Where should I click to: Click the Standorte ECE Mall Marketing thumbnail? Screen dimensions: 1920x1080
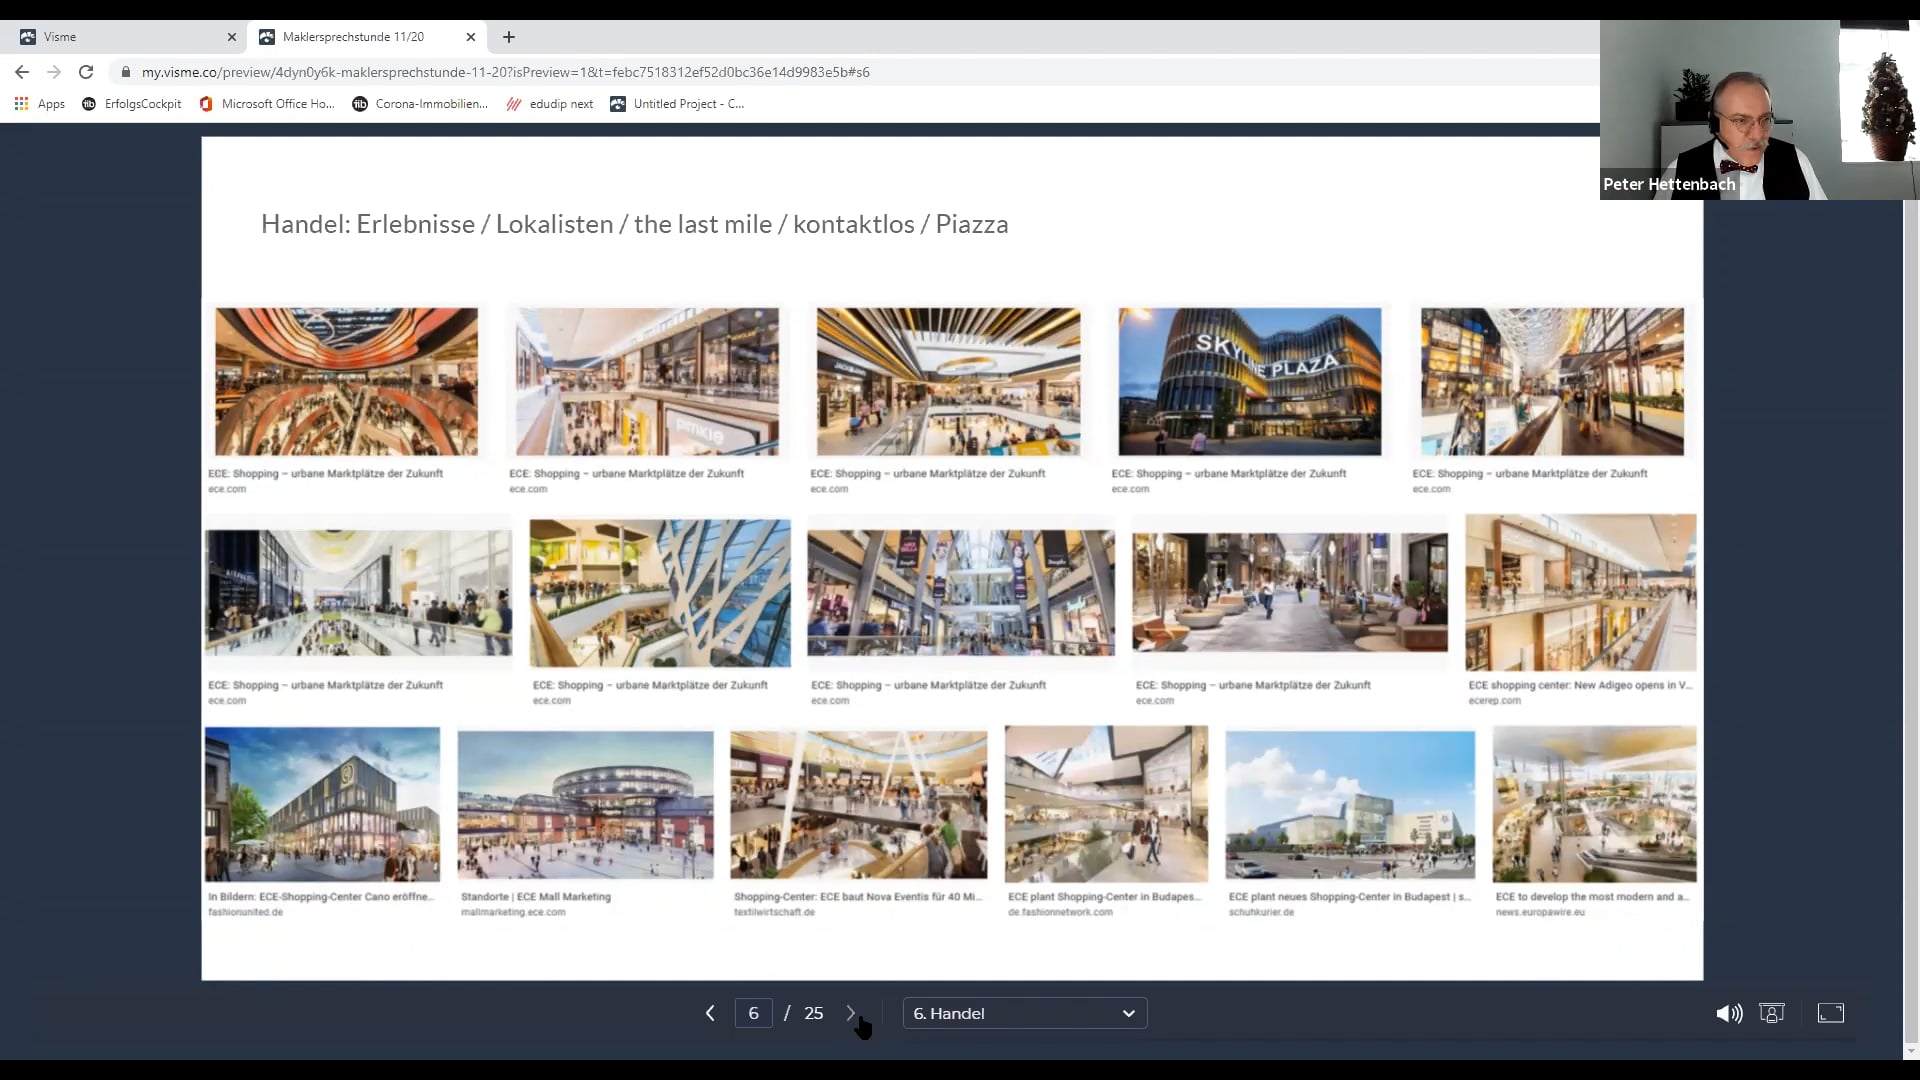tap(585, 805)
